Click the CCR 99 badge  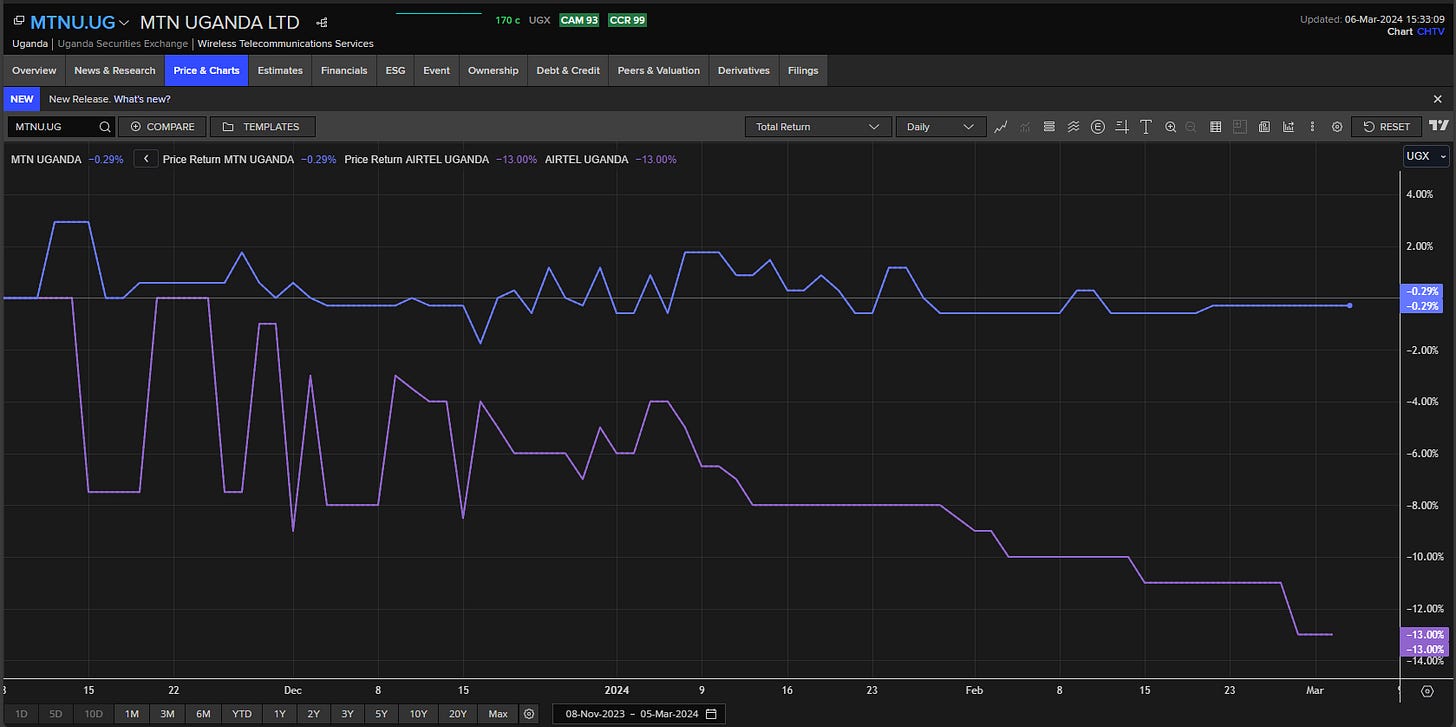[x=627, y=20]
